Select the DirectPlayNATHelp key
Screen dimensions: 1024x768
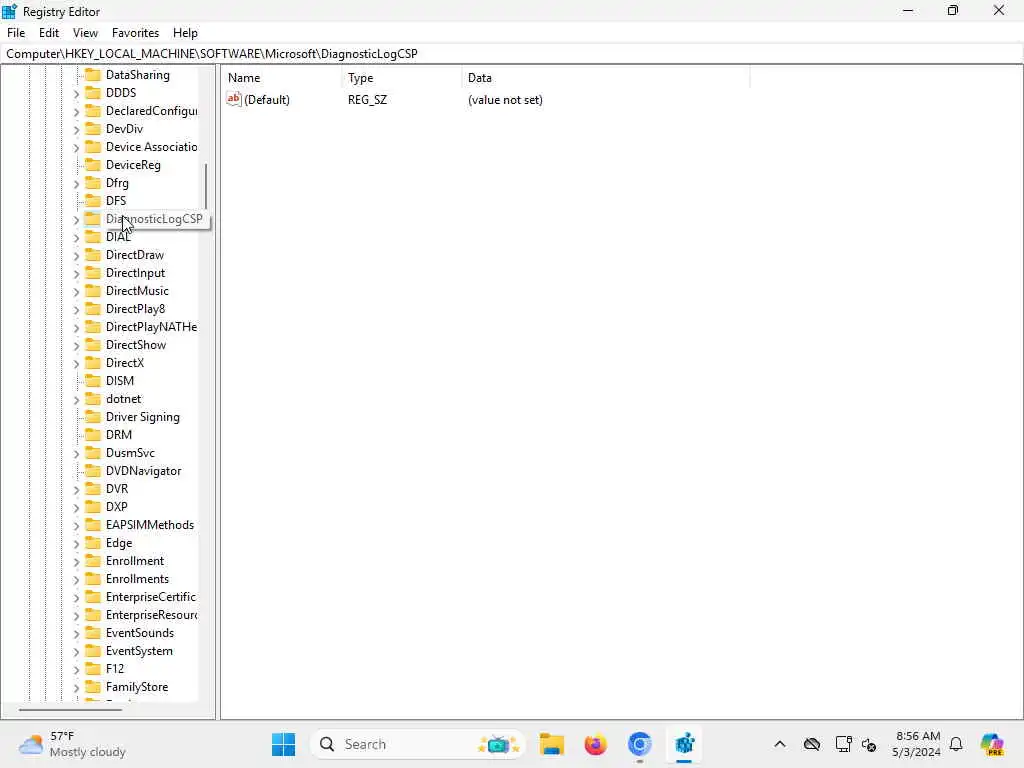152,327
